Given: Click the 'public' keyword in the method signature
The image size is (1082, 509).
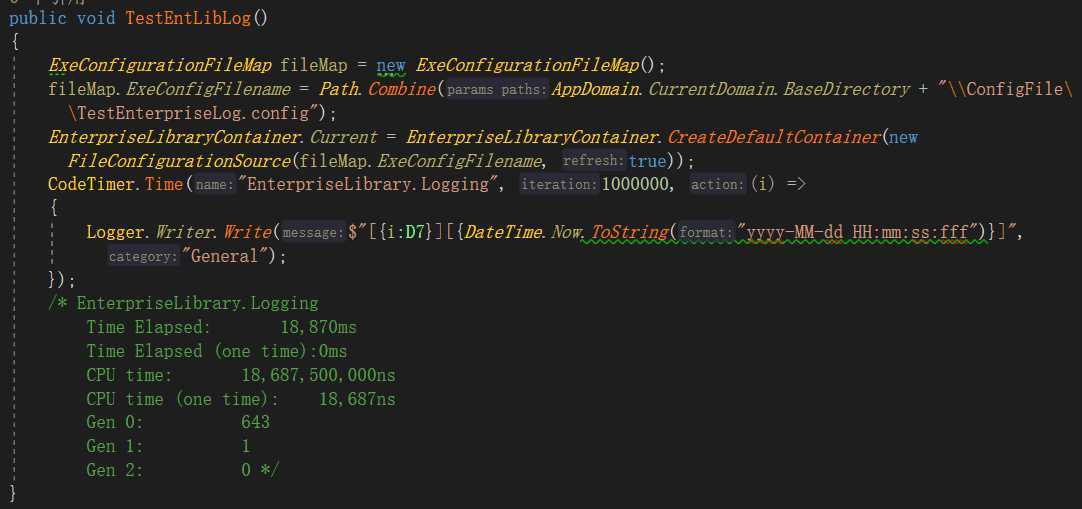Looking at the screenshot, I should (37, 18).
